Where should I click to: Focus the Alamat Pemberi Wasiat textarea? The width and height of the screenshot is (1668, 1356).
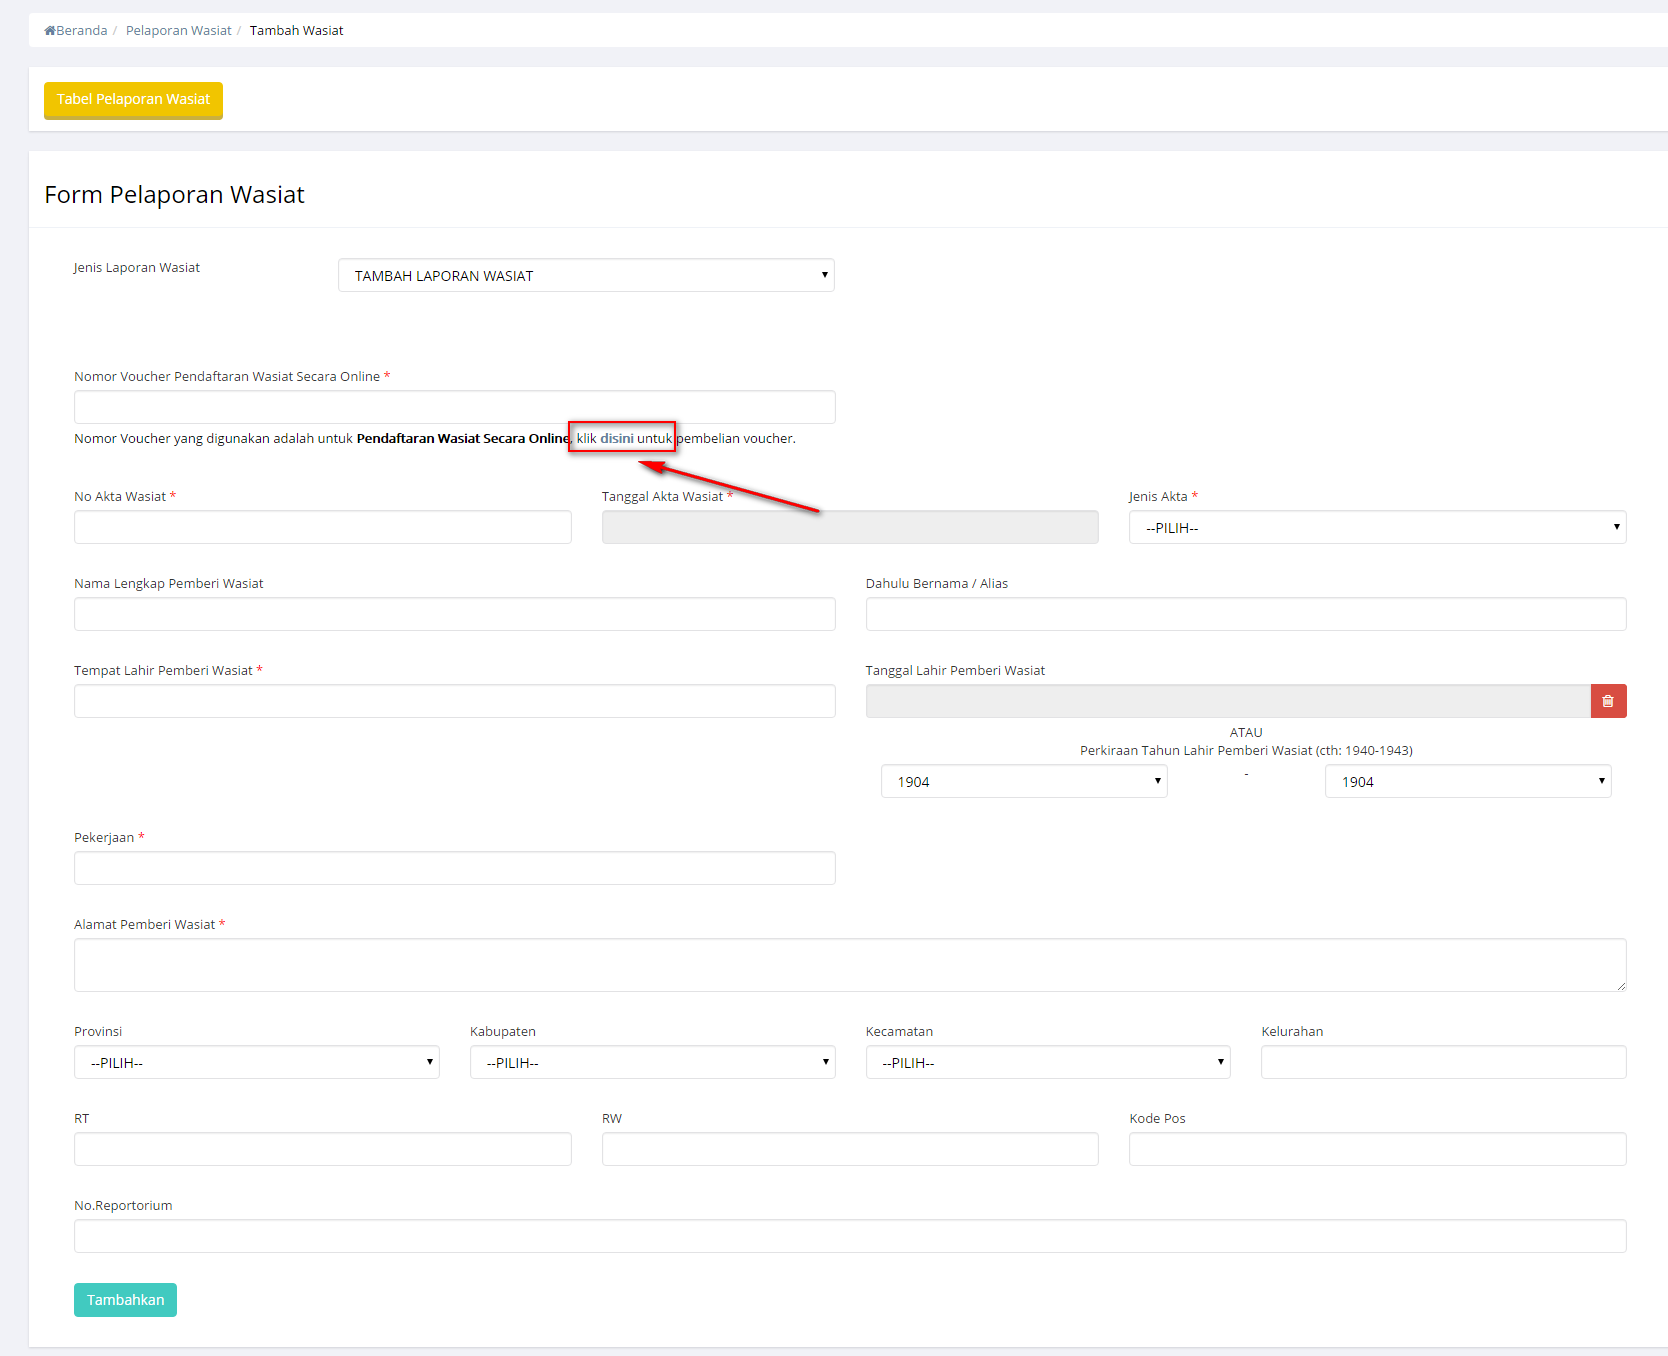point(849,965)
